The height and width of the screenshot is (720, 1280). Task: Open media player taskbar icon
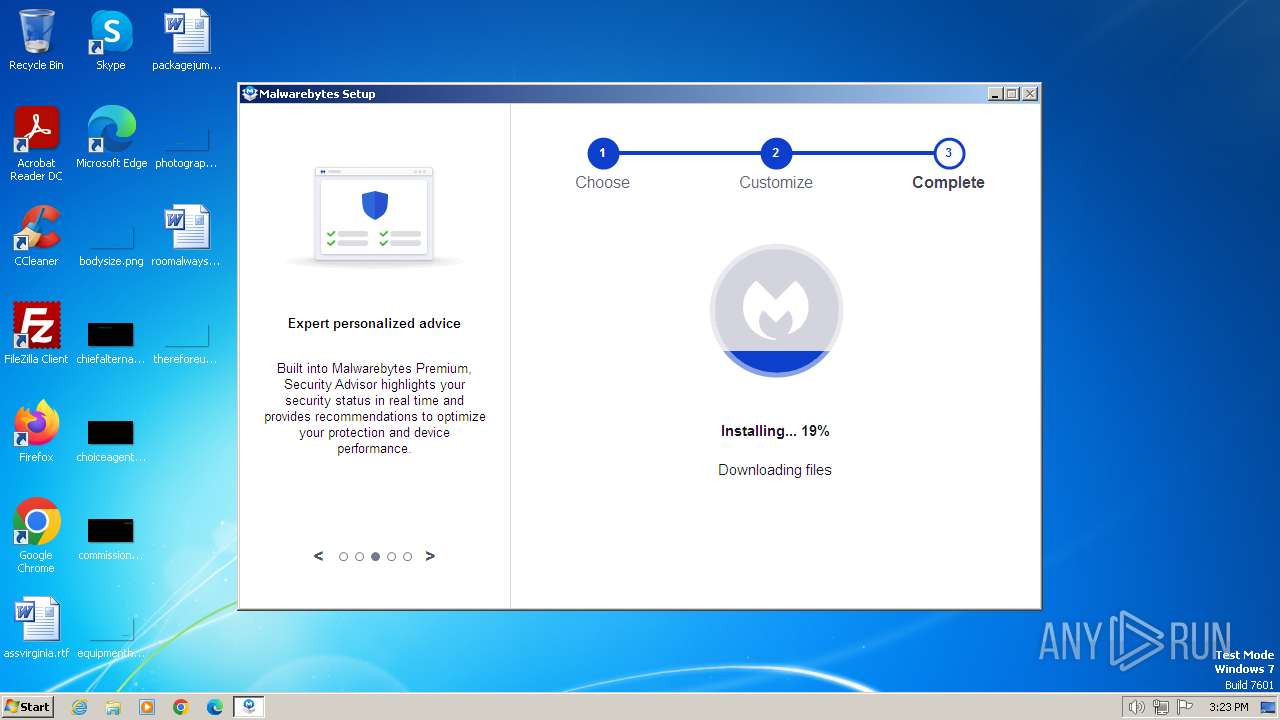(x=147, y=707)
